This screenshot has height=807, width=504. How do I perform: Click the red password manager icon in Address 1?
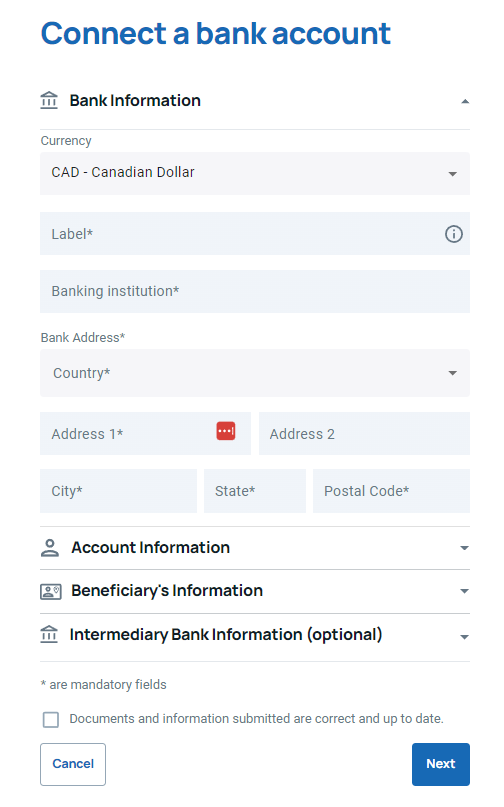225,431
